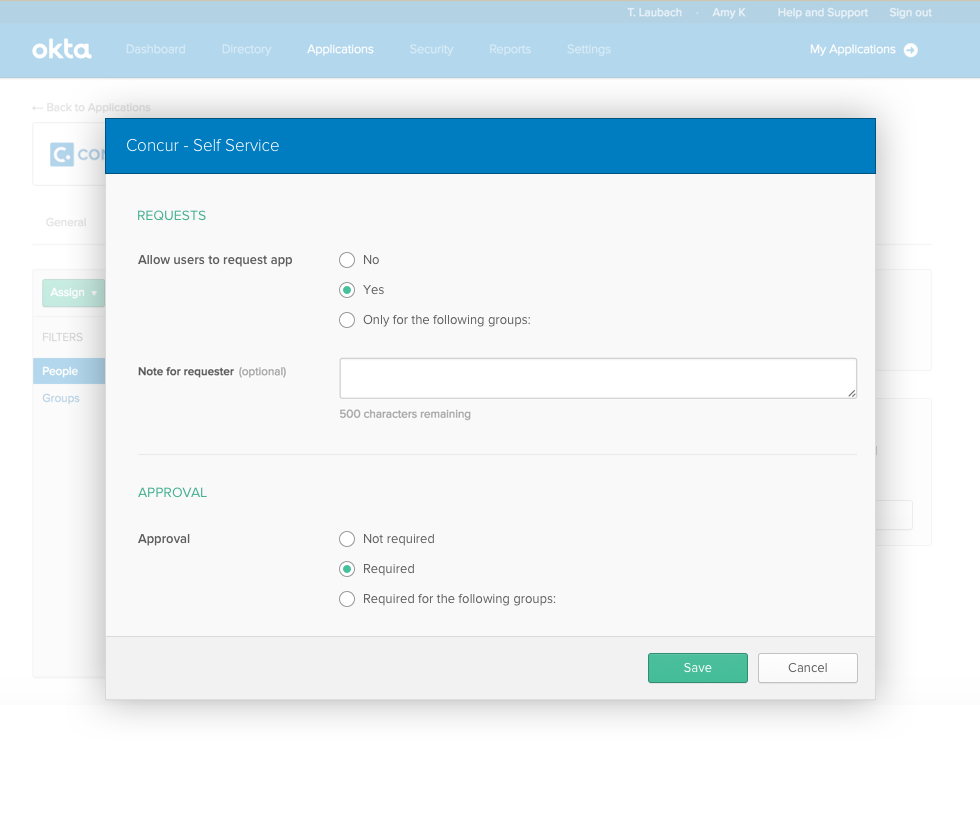The image size is (980, 814).
Task: Open Help and Support
Action: coord(822,12)
